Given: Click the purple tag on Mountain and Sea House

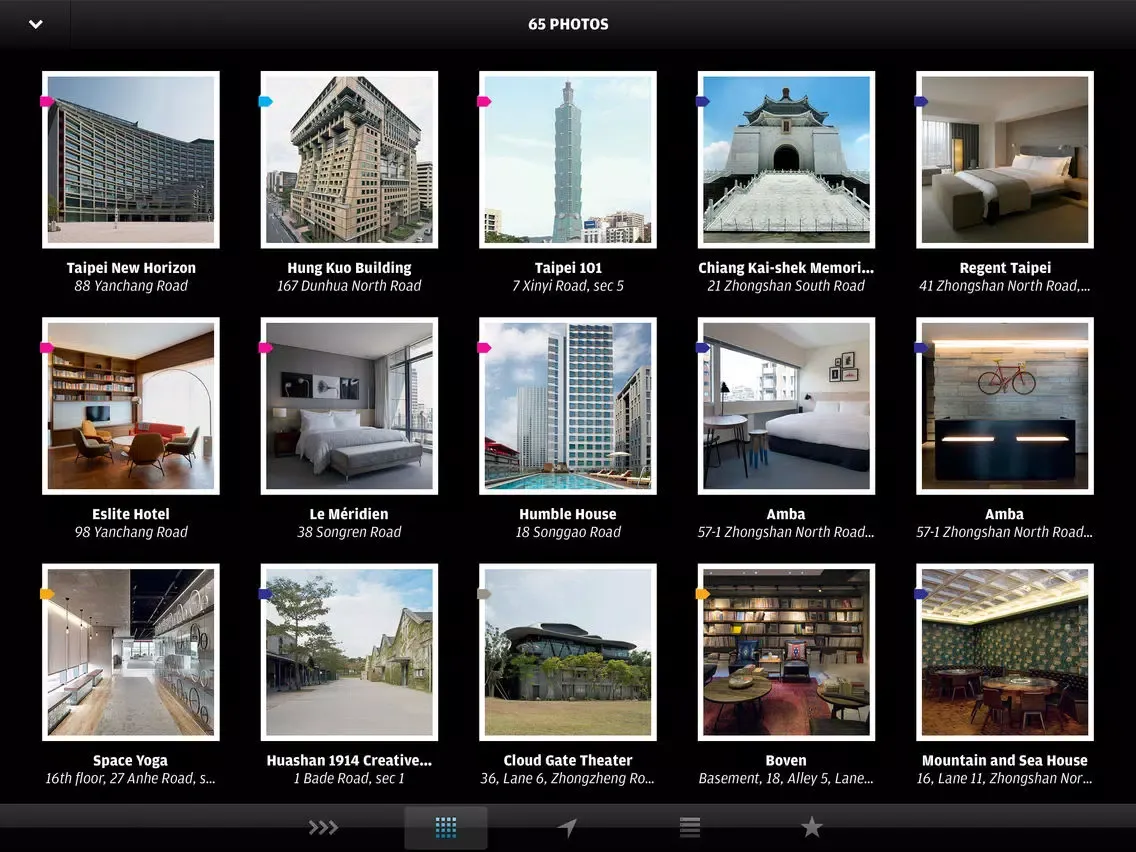Looking at the screenshot, I should tap(922, 594).
